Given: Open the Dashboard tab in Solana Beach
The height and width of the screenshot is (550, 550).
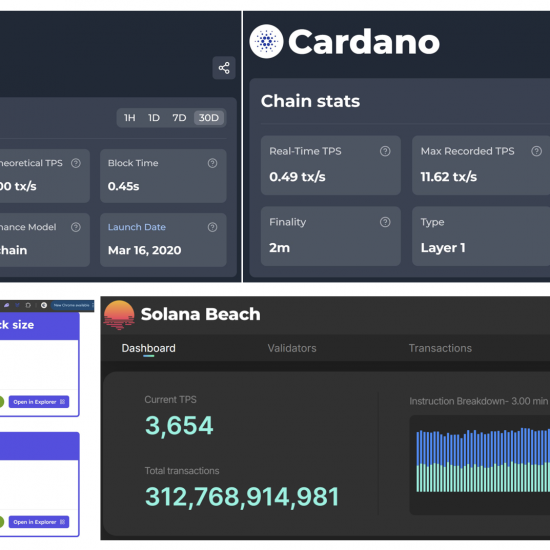Looking at the screenshot, I should pyautogui.click(x=148, y=348).
